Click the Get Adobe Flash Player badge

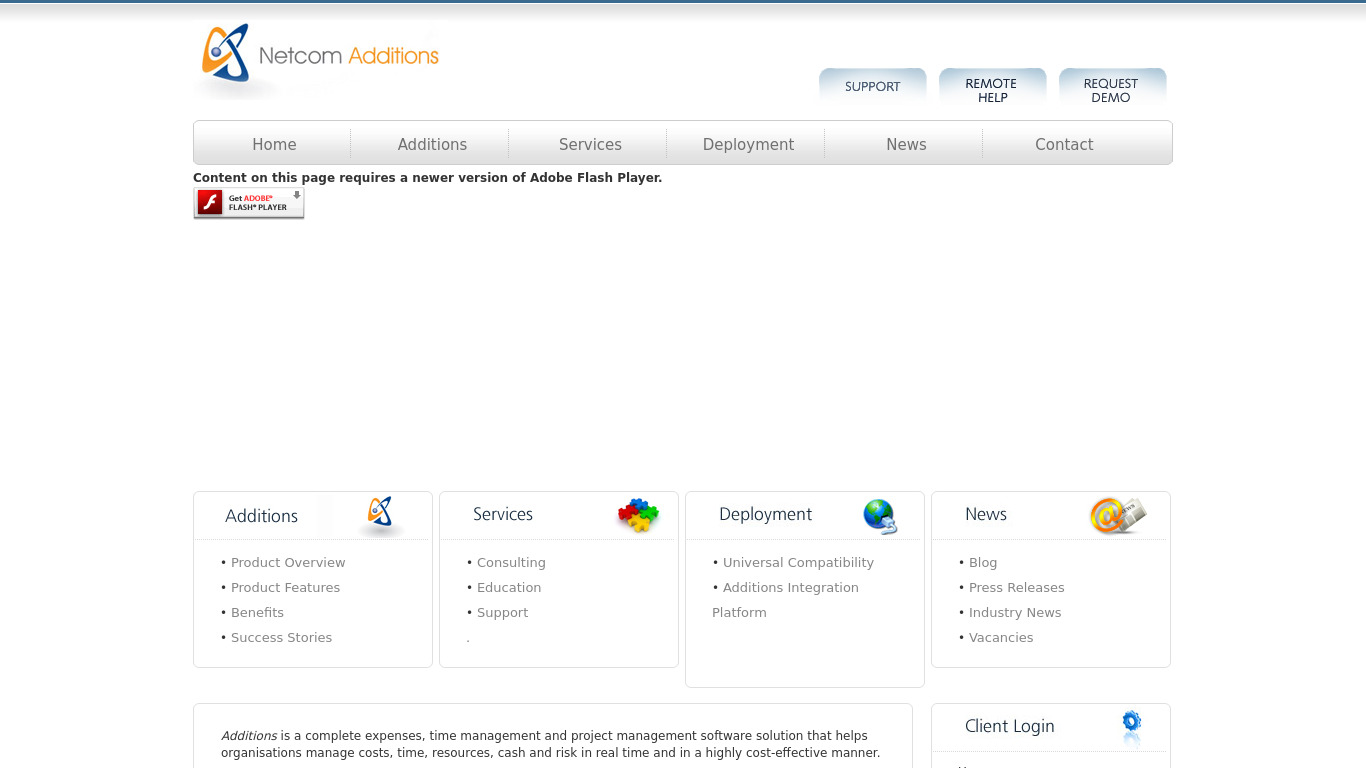[x=249, y=203]
